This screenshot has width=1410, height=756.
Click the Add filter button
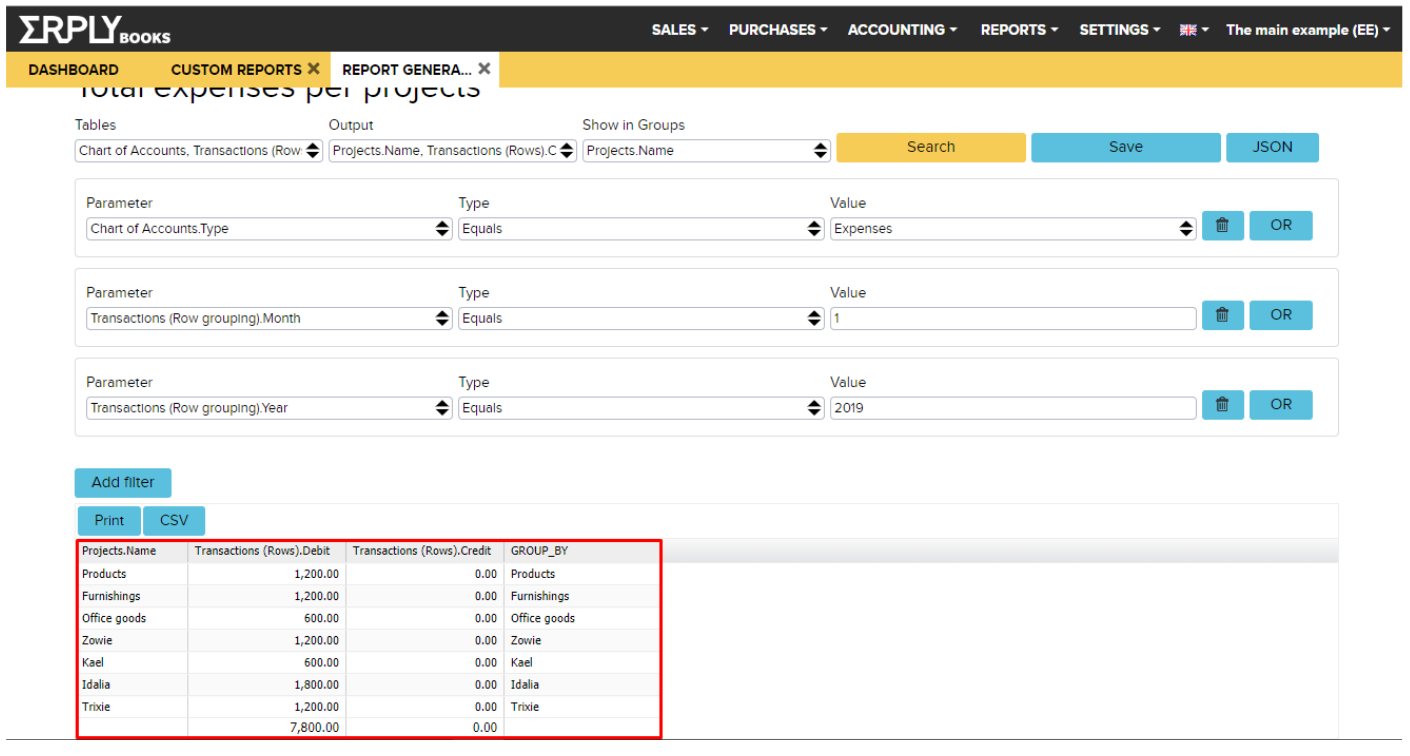[x=123, y=482]
